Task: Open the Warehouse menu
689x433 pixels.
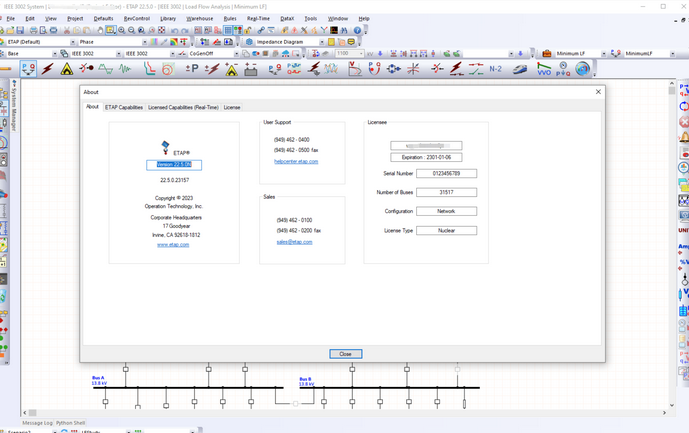Action: tap(199, 18)
